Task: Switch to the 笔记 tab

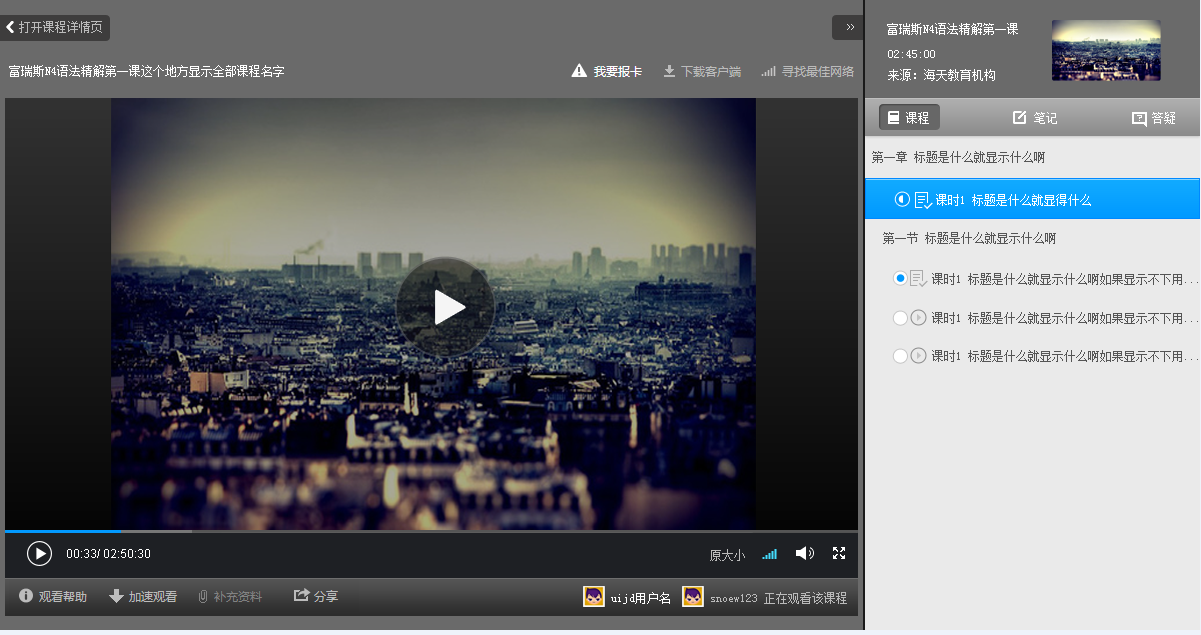Action: 1034,118
